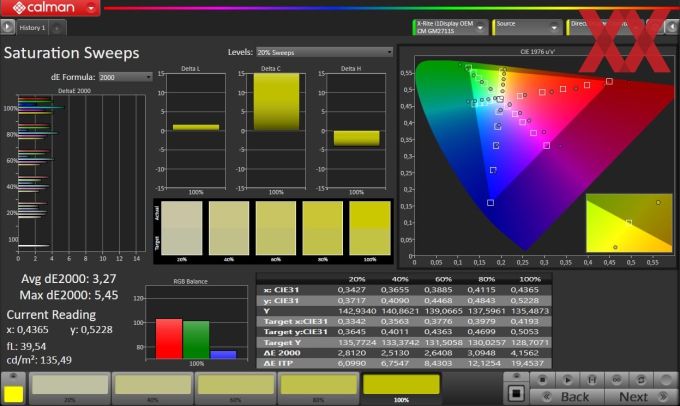
Task: Click the Play read series icon
Action: pyautogui.click(x=567, y=380)
